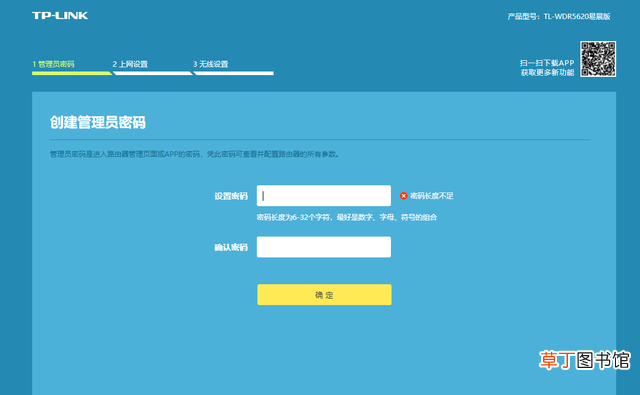The image size is (640, 395).
Task: Click the 密码长度不足 error message
Action: pyautogui.click(x=432, y=196)
